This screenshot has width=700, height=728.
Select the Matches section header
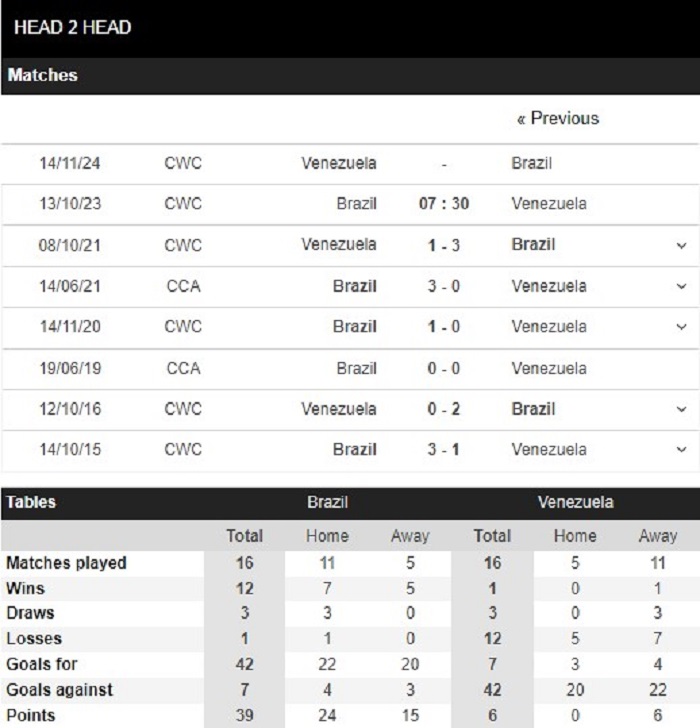tap(43, 75)
